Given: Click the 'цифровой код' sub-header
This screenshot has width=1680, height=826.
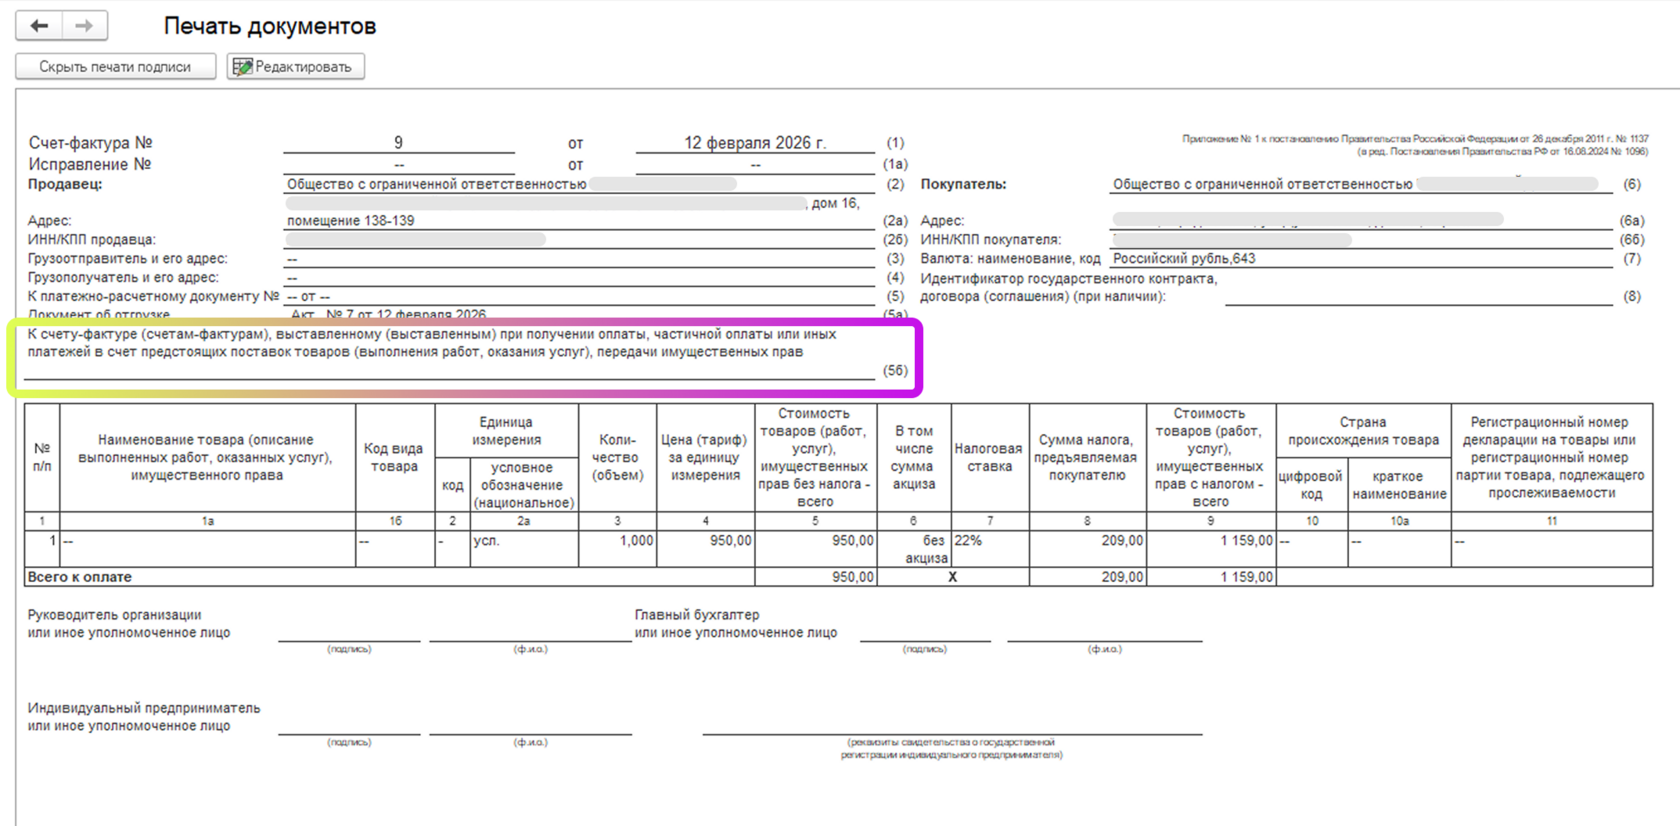Looking at the screenshot, I should tap(1311, 485).
